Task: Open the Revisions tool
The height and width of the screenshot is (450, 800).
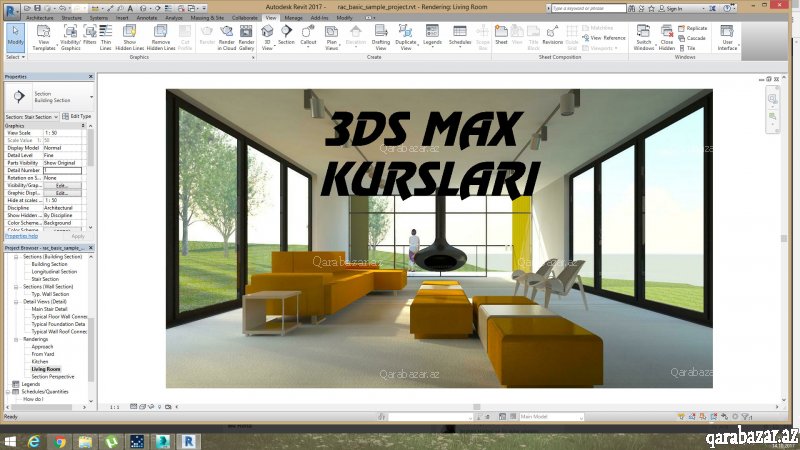Action: 552,35
